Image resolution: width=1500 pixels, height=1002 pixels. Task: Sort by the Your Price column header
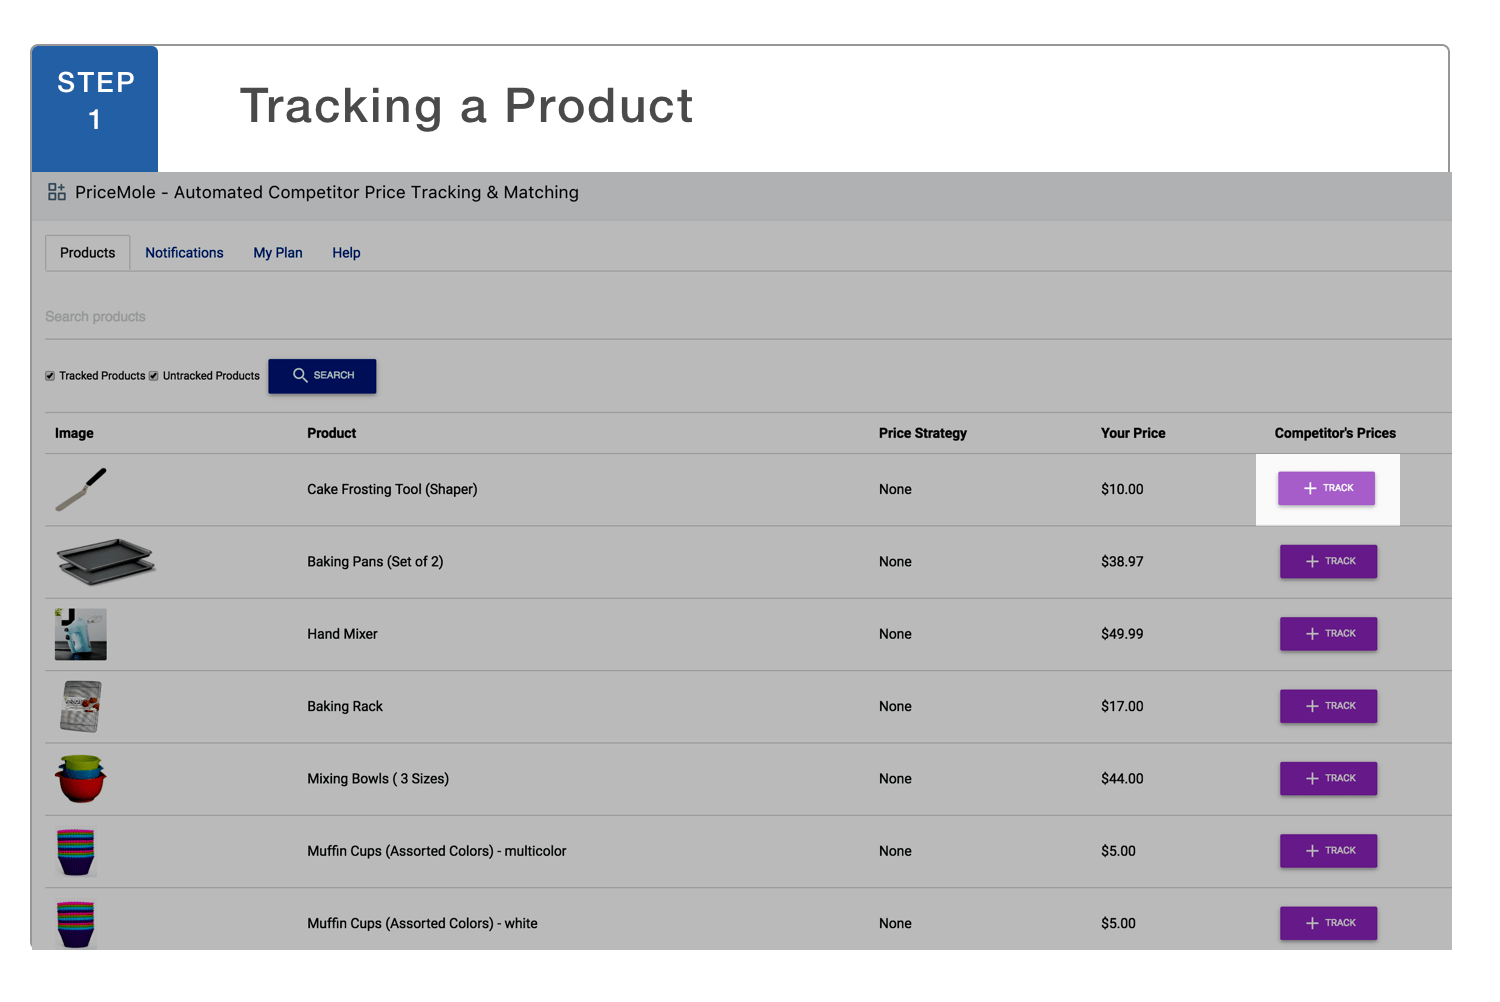pyautogui.click(x=1133, y=433)
